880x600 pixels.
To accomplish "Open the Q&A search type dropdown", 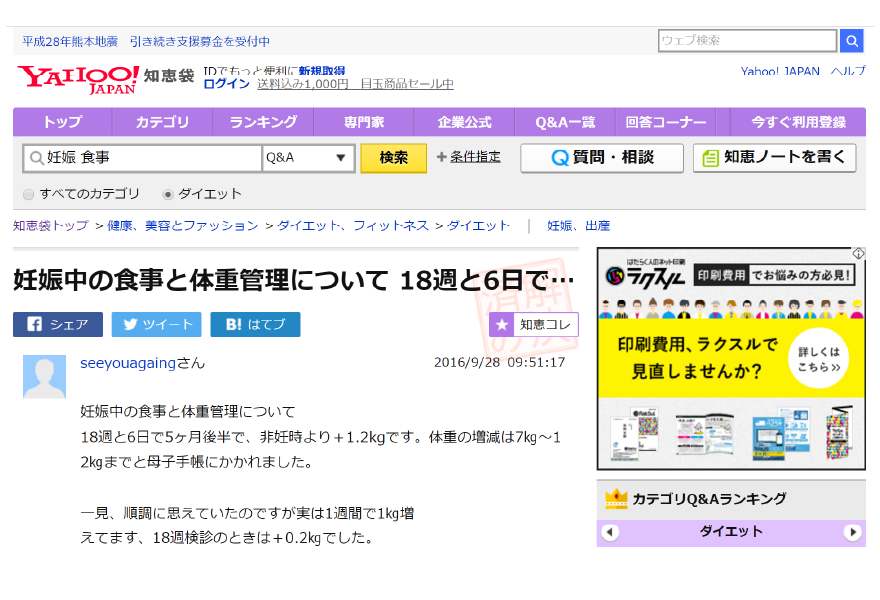I will click(309, 158).
